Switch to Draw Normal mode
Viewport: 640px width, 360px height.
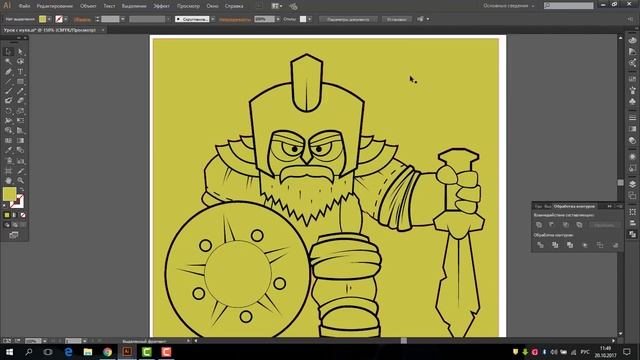7,225
